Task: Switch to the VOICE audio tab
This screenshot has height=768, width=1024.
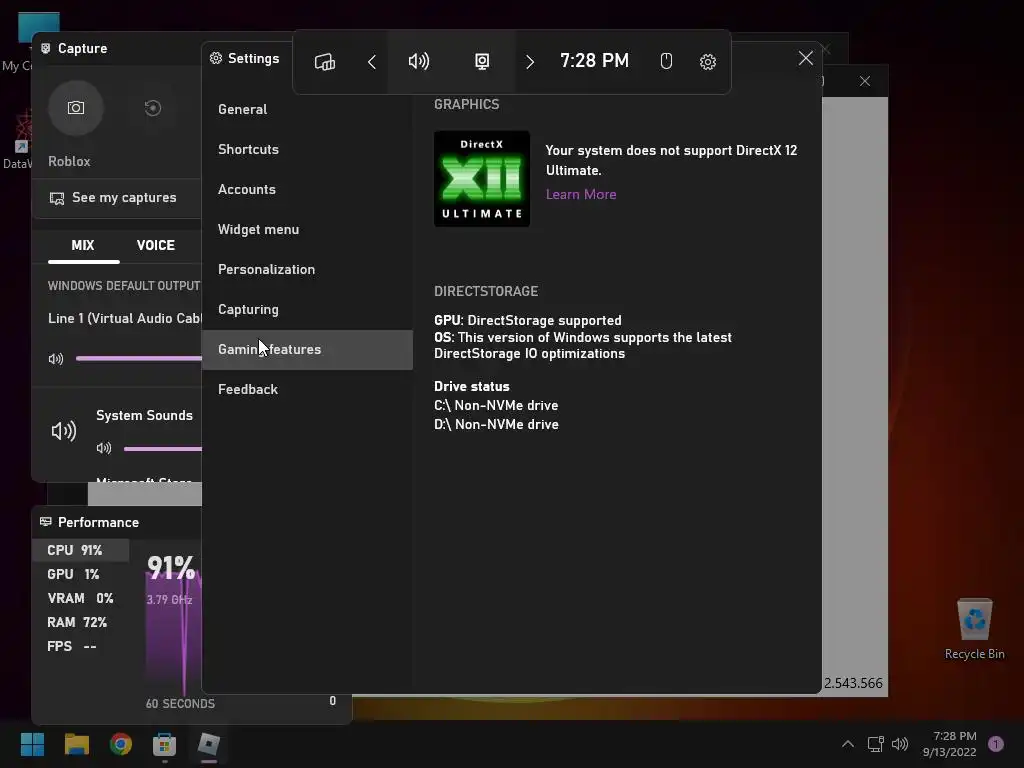Action: click(155, 246)
